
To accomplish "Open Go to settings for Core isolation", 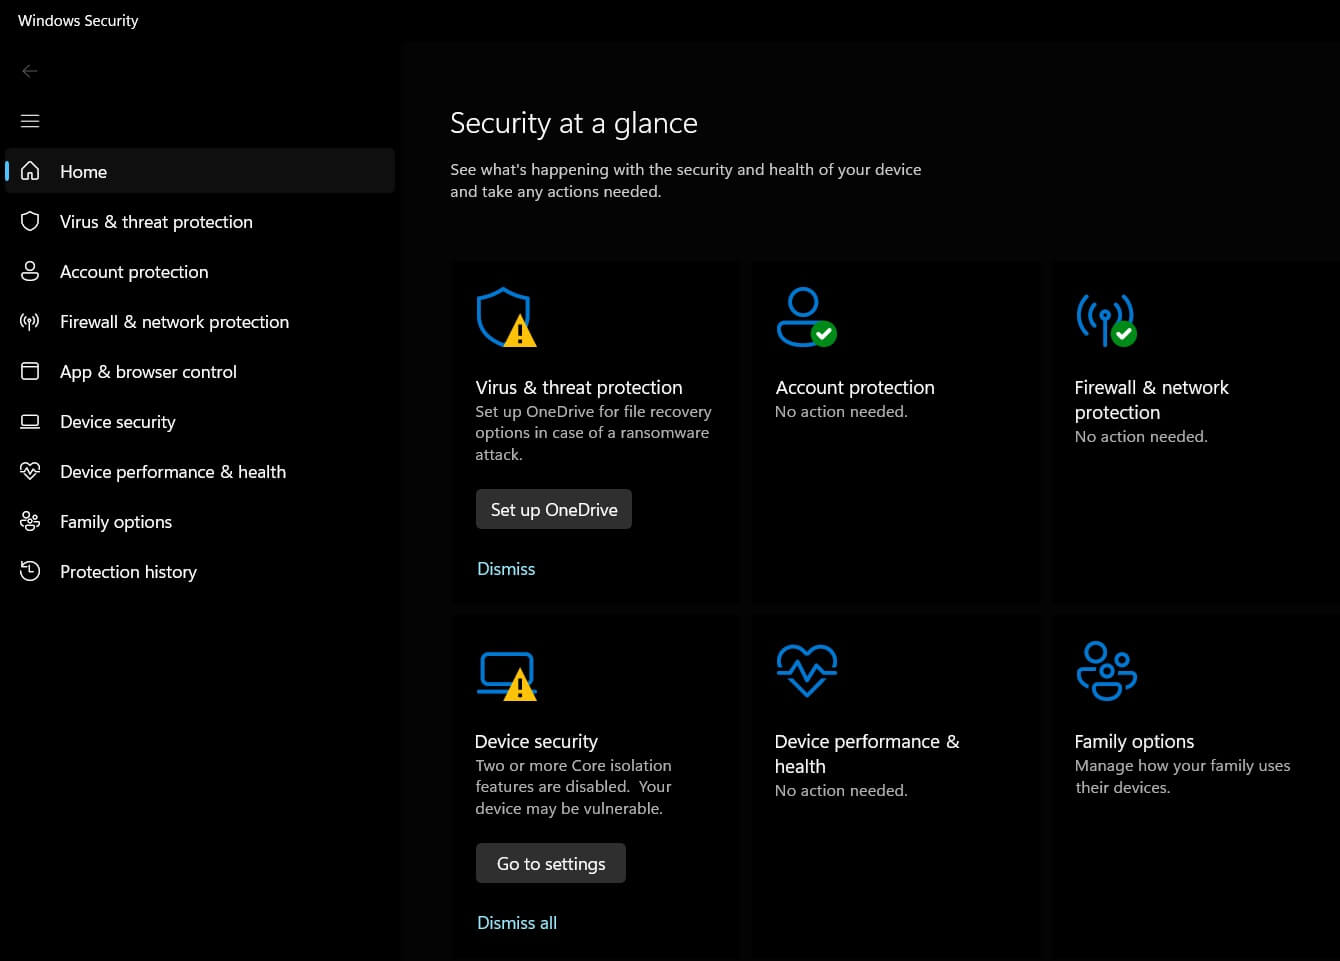I will 550,862.
